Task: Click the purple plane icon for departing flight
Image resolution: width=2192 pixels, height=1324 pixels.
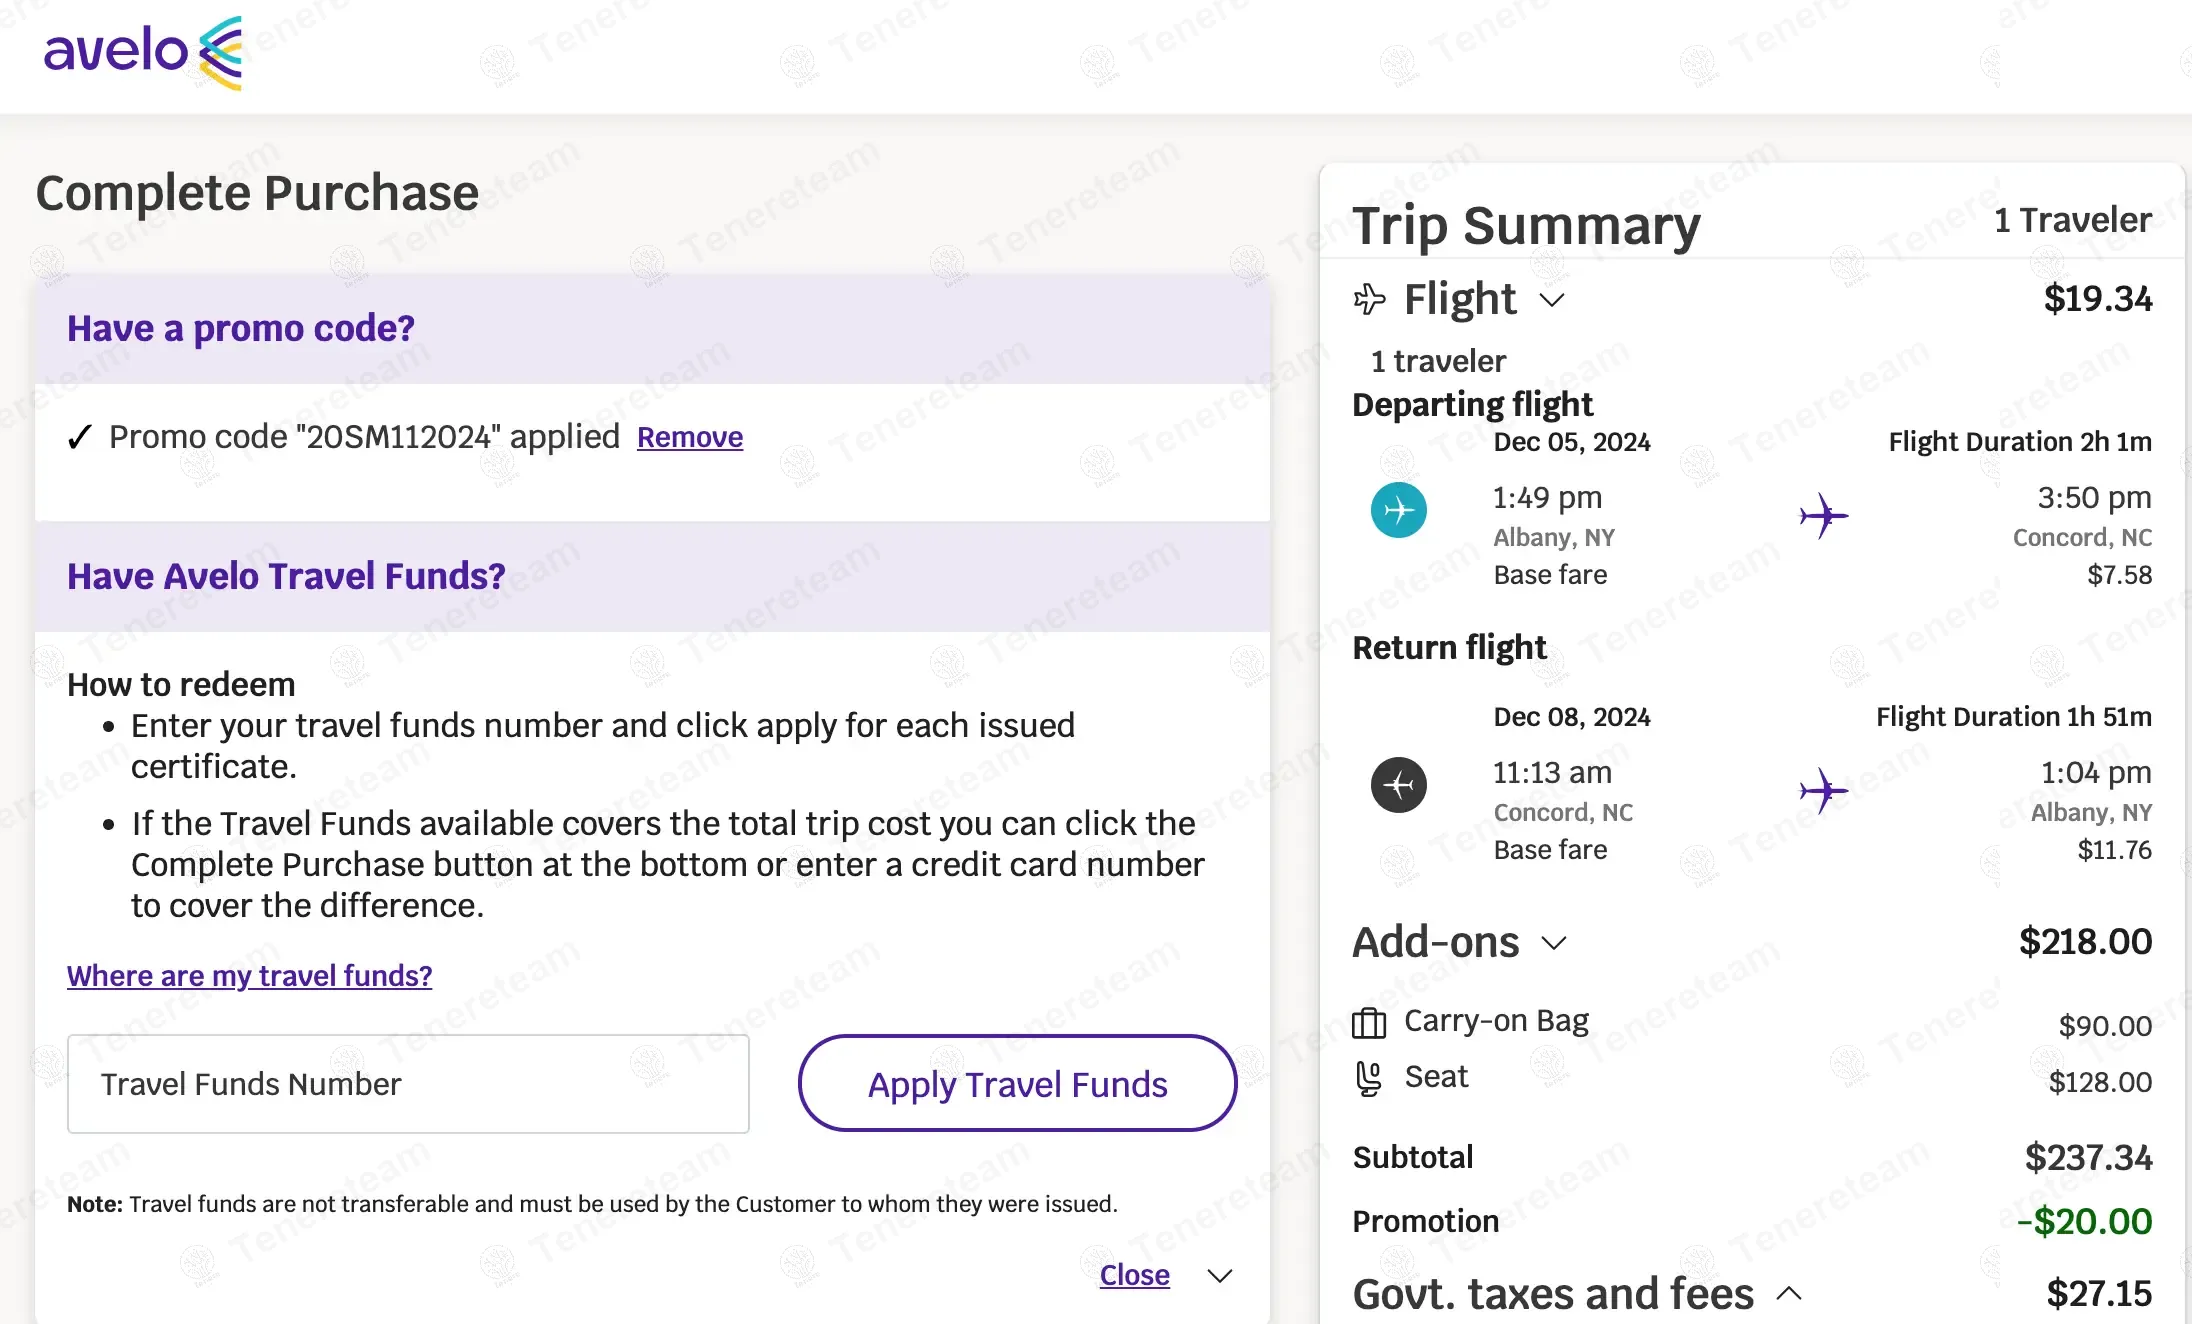Action: pyautogui.click(x=1823, y=516)
